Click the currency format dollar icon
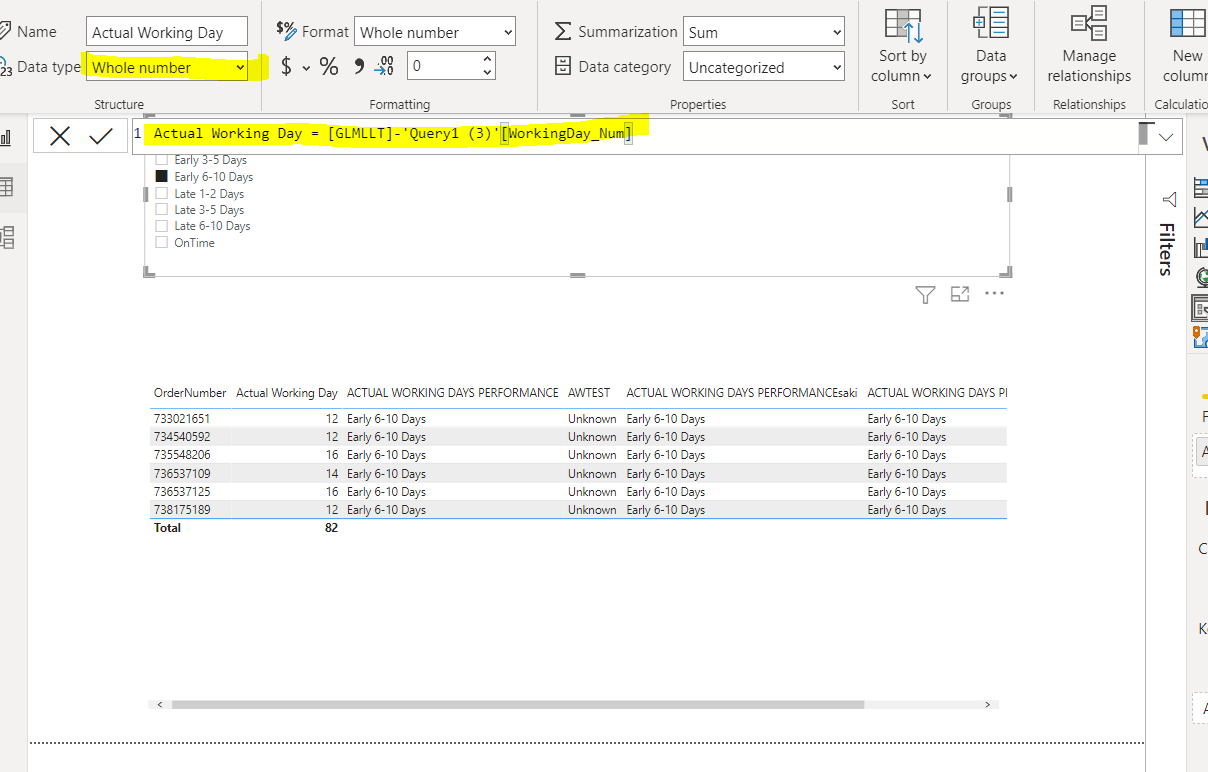Screen dimensions: 1208x772 (x=286, y=67)
